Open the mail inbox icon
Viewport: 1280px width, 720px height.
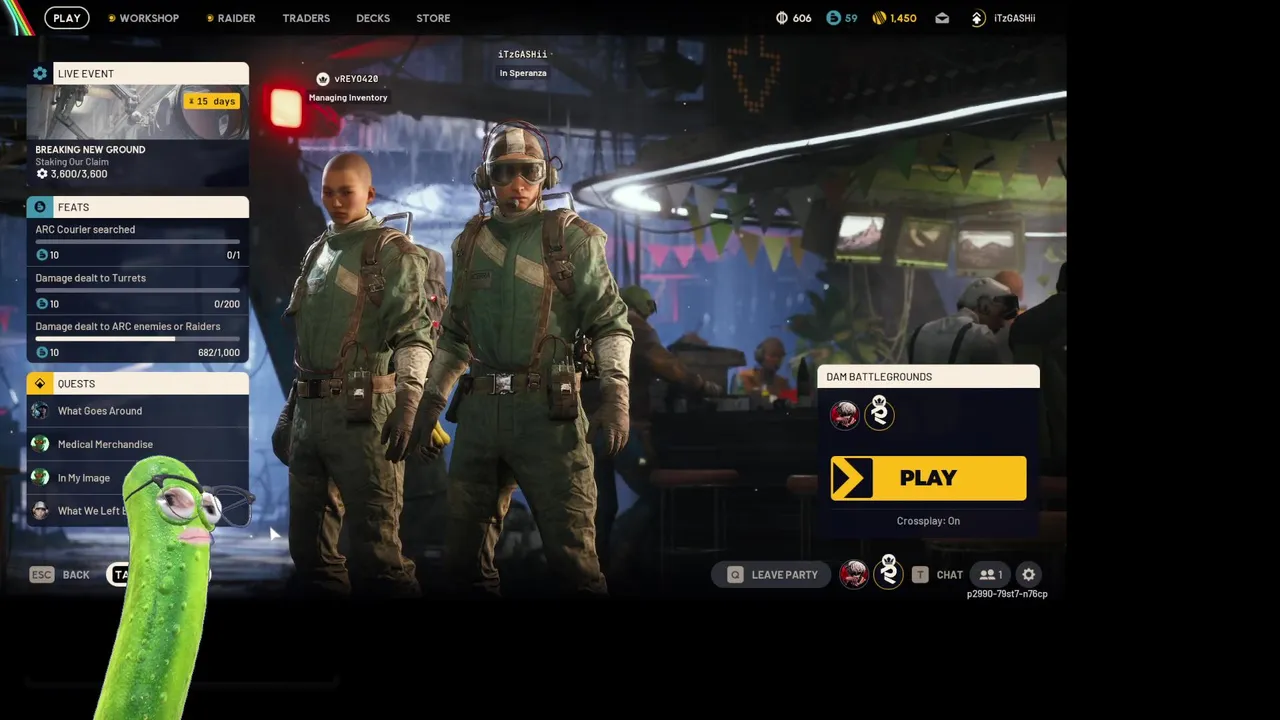942,18
